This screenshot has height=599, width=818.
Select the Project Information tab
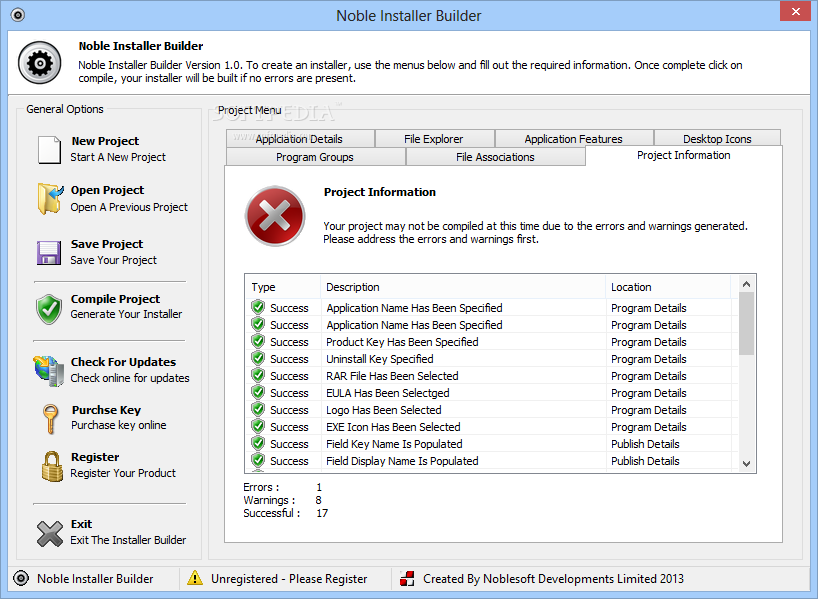684,155
